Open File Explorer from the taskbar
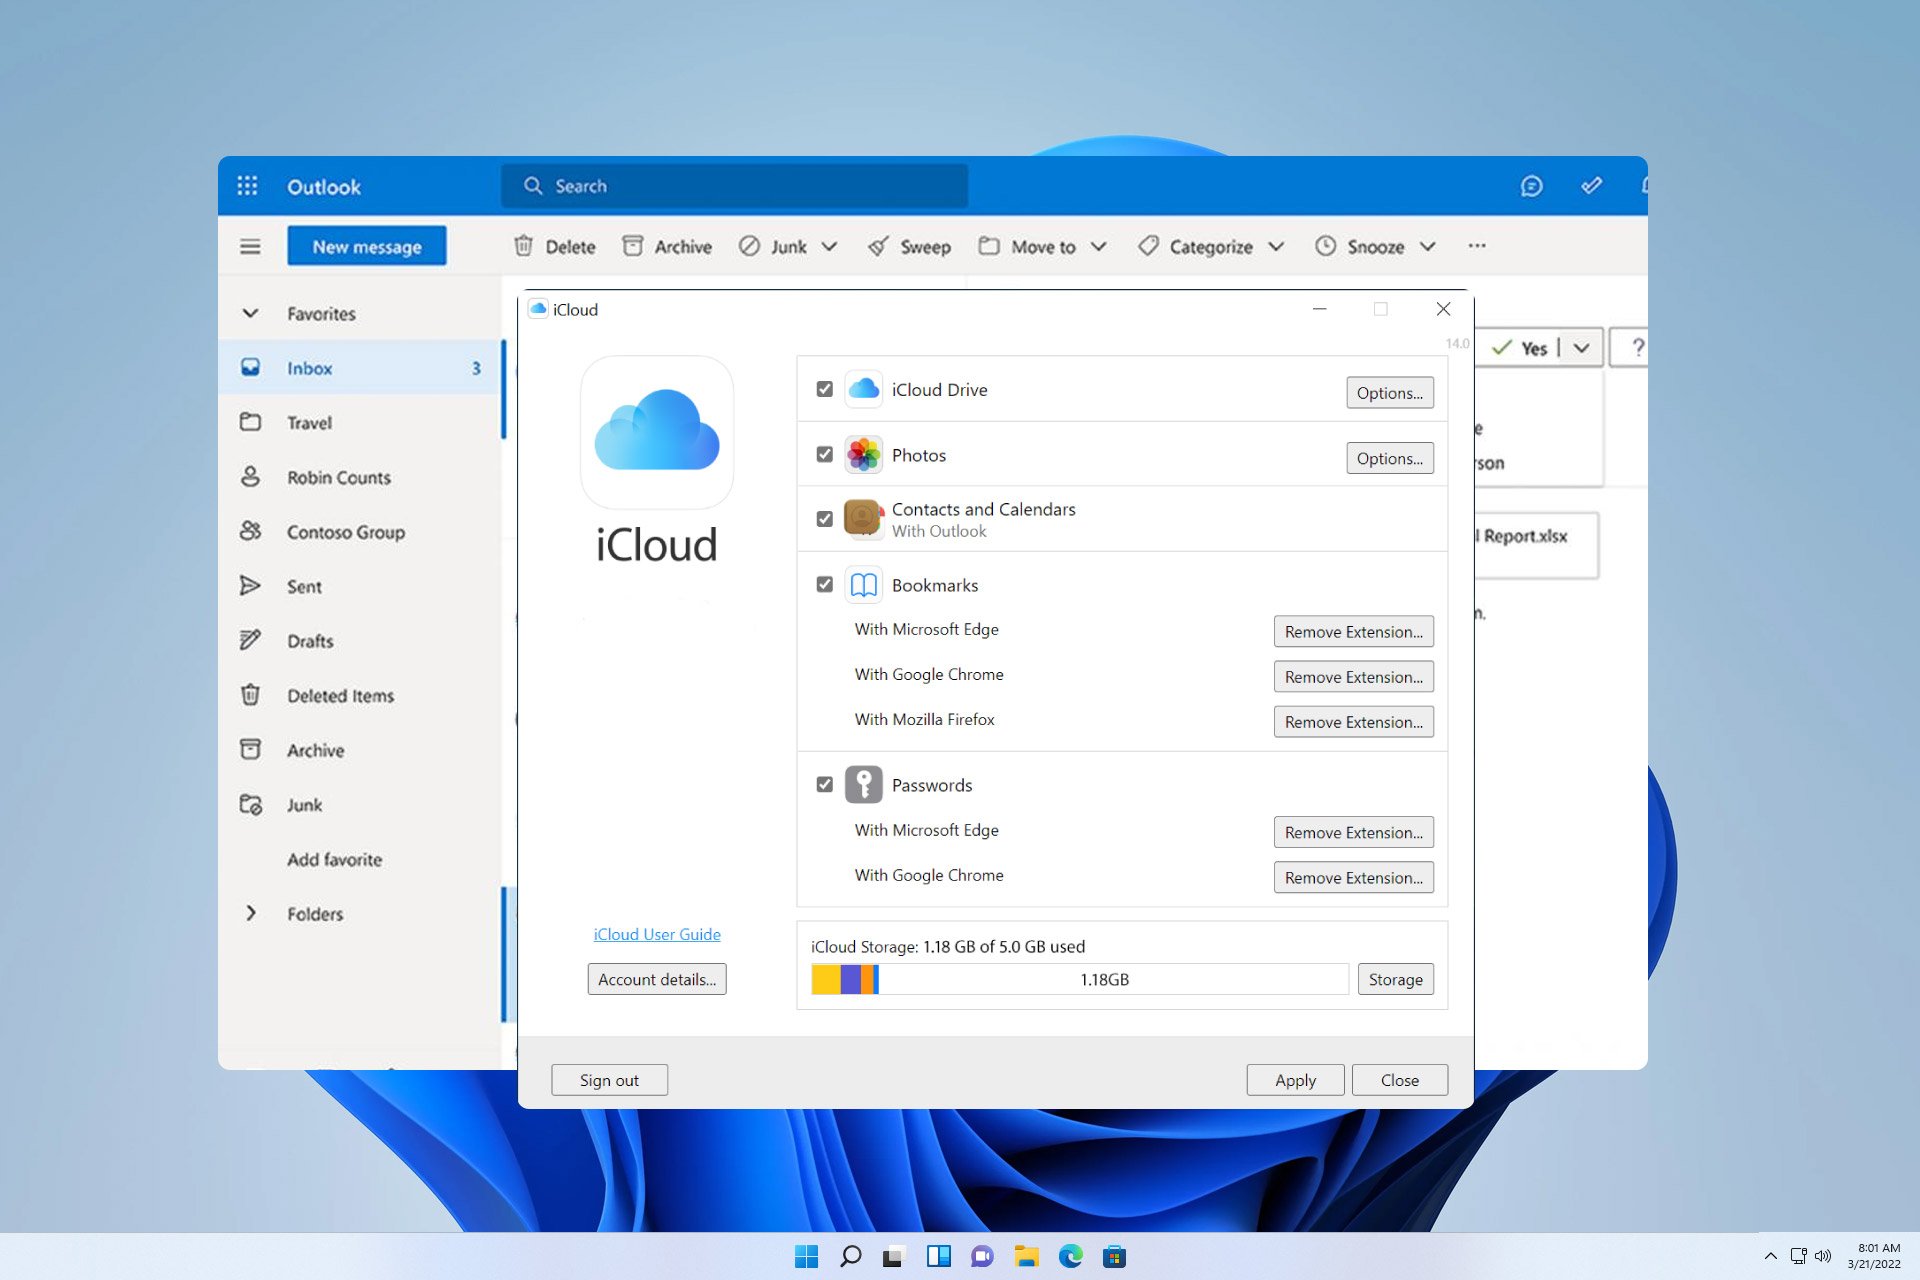1920x1280 pixels. point(1026,1256)
